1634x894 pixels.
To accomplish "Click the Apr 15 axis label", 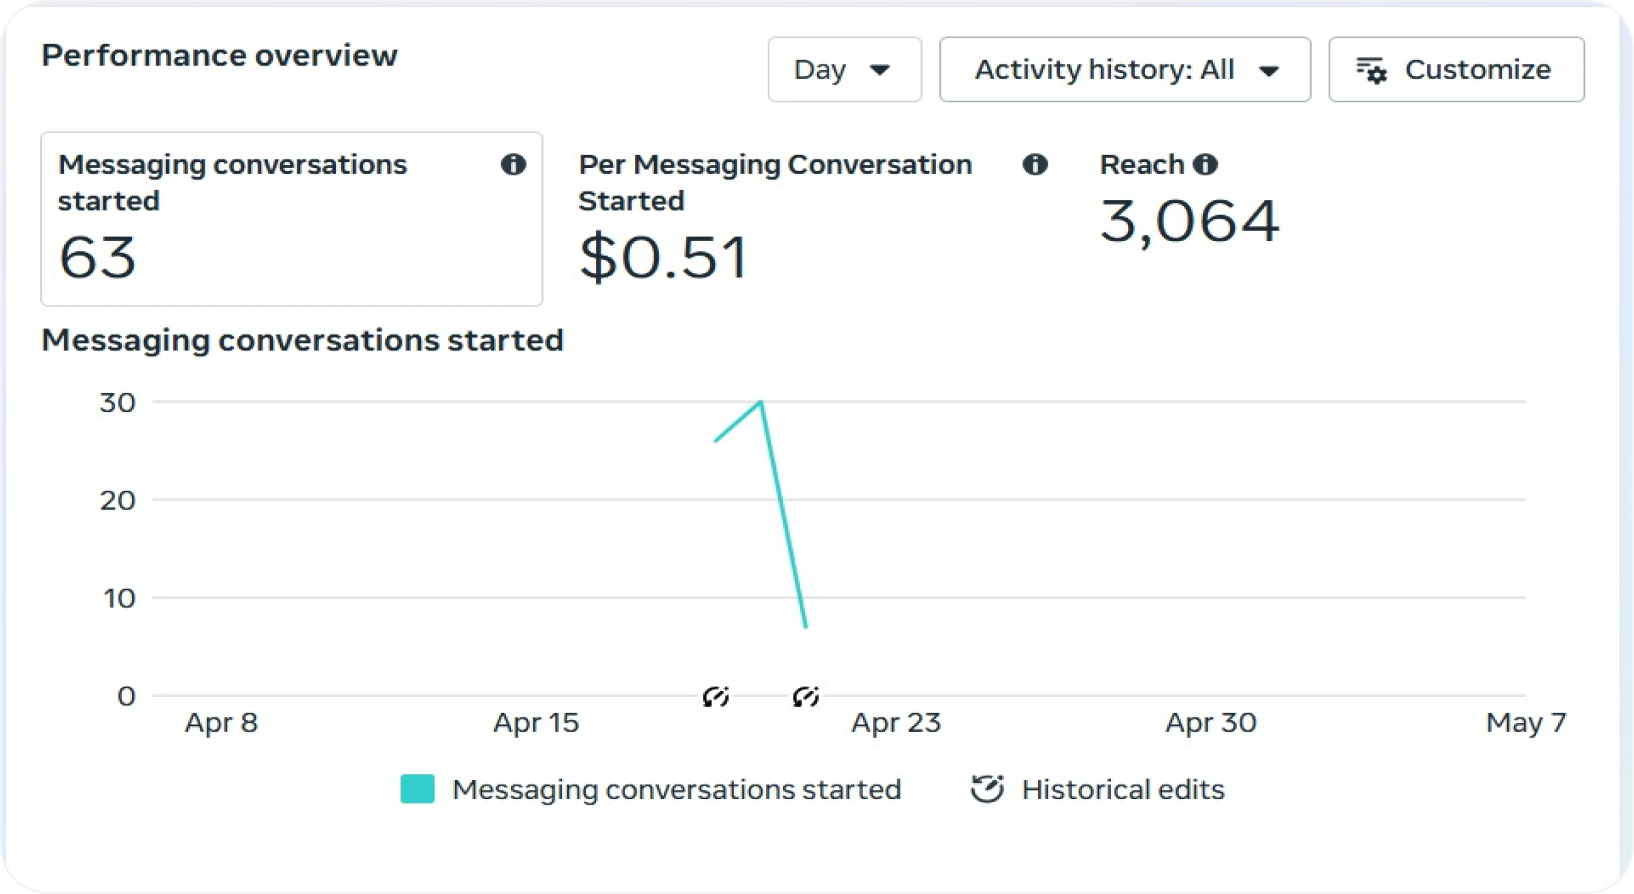I will (x=536, y=722).
